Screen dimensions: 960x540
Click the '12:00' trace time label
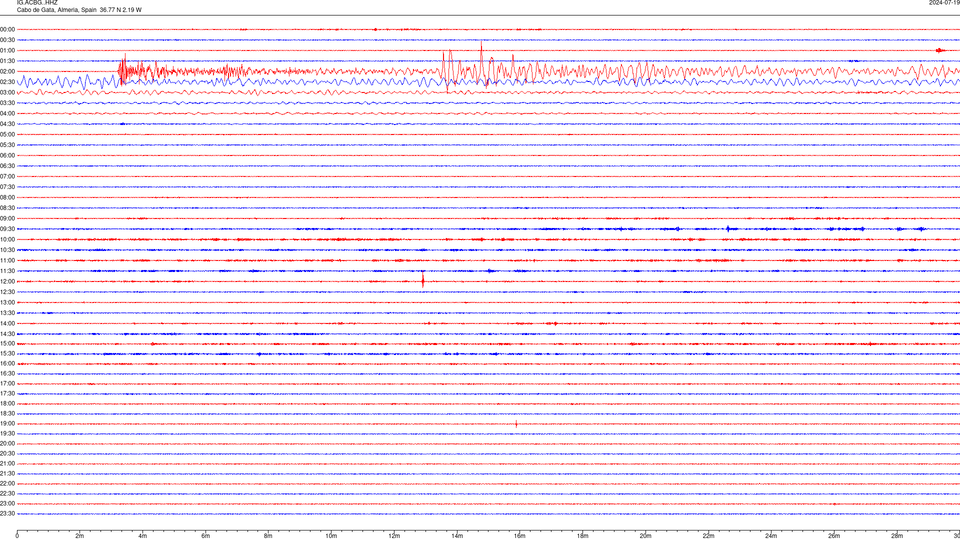pyautogui.click(x=7, y=282)
